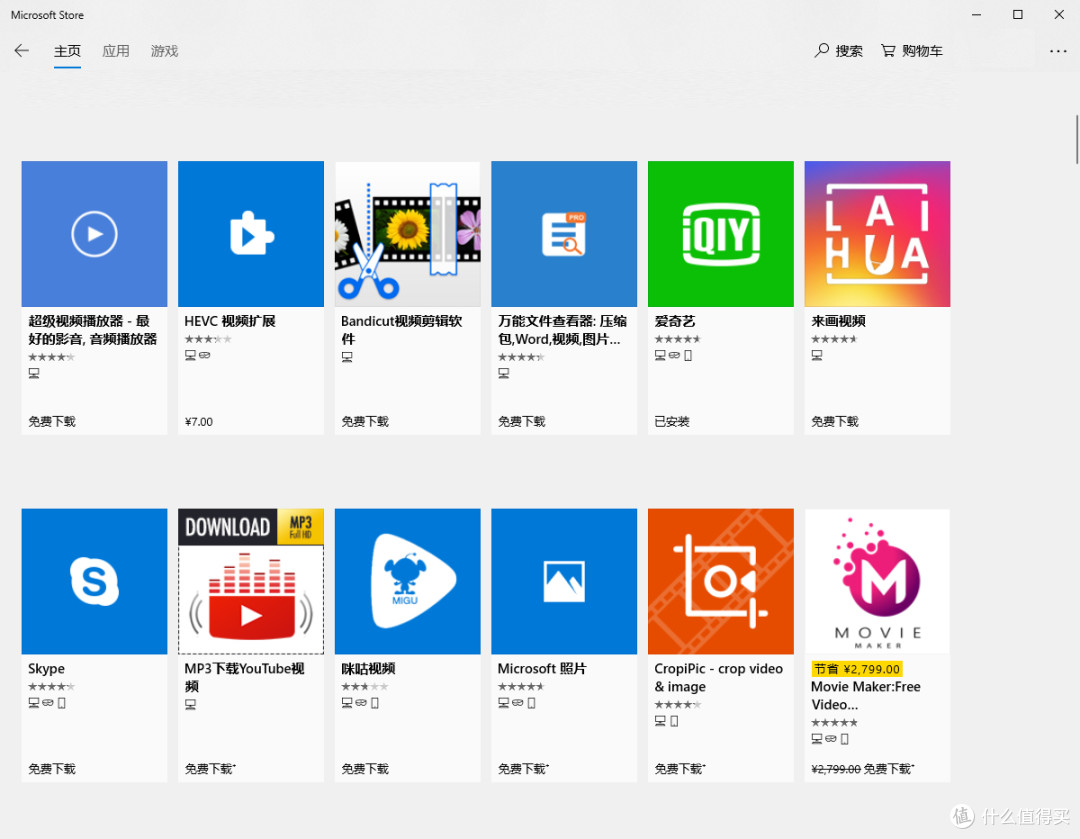1080x839 pixels.
Task: Click the 爱奇艺 title text
Action: (675, 321)
